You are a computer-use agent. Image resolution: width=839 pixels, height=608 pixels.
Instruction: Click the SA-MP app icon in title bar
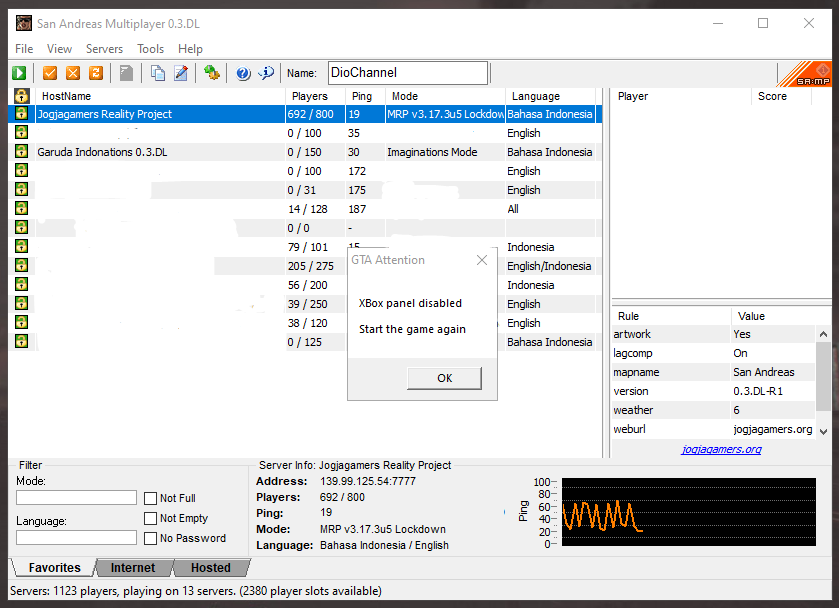point(24,24)
